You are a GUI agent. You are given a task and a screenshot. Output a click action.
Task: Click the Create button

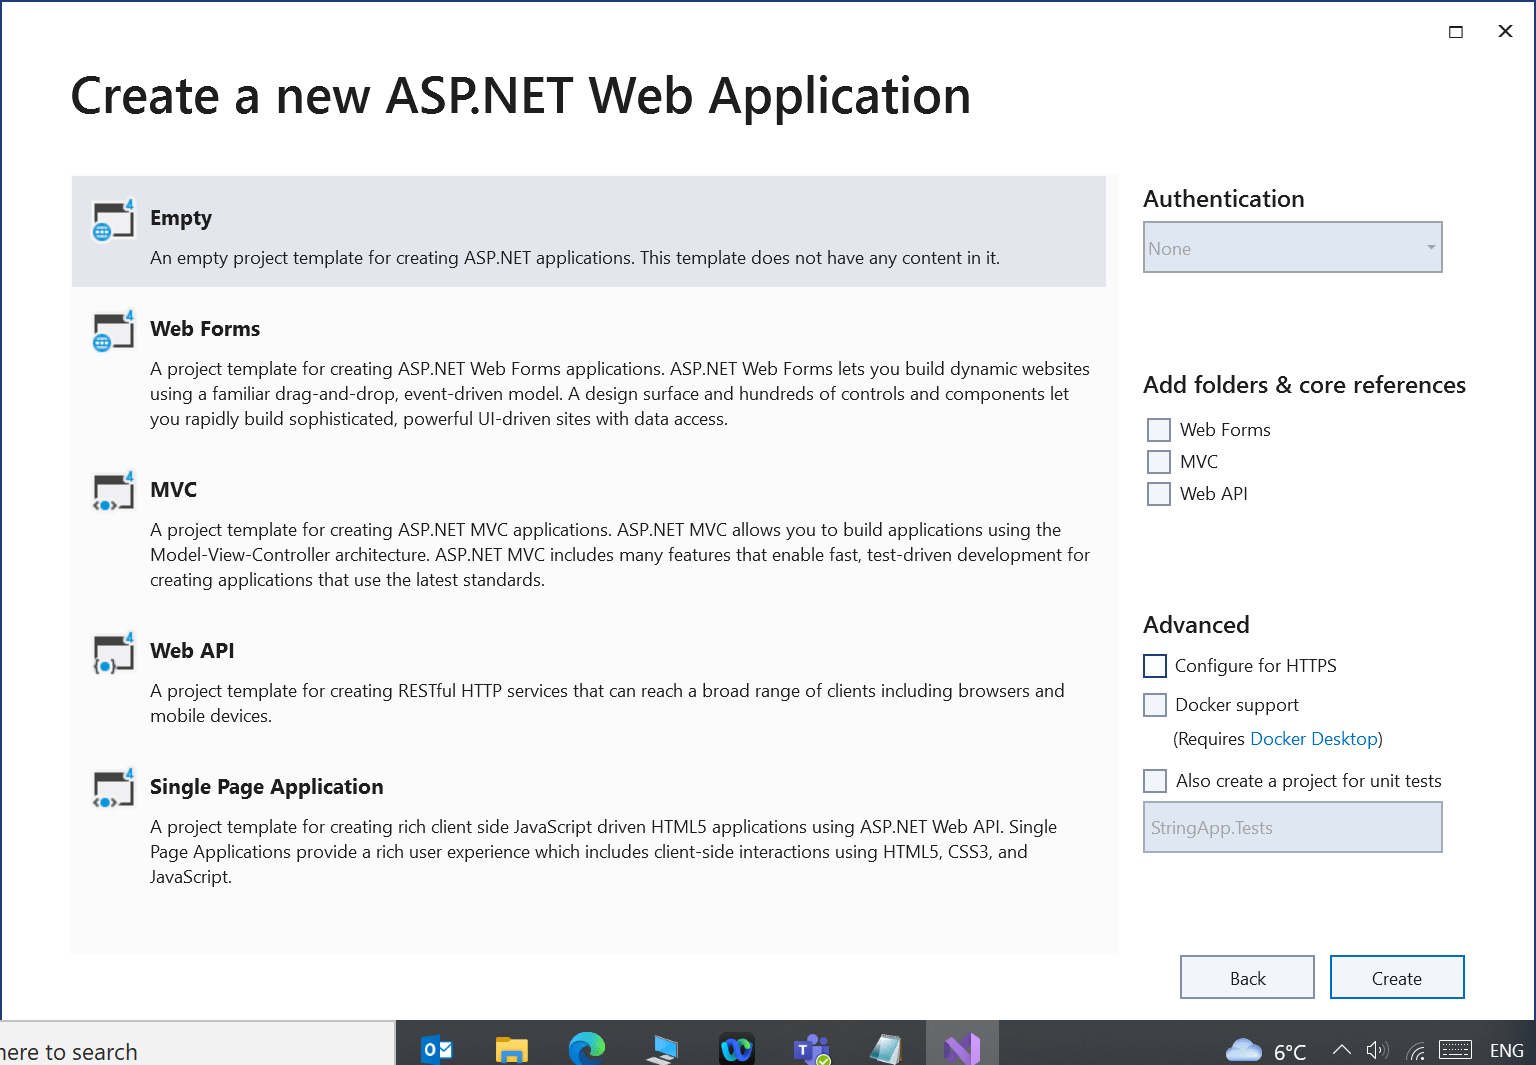[1396, 977]
